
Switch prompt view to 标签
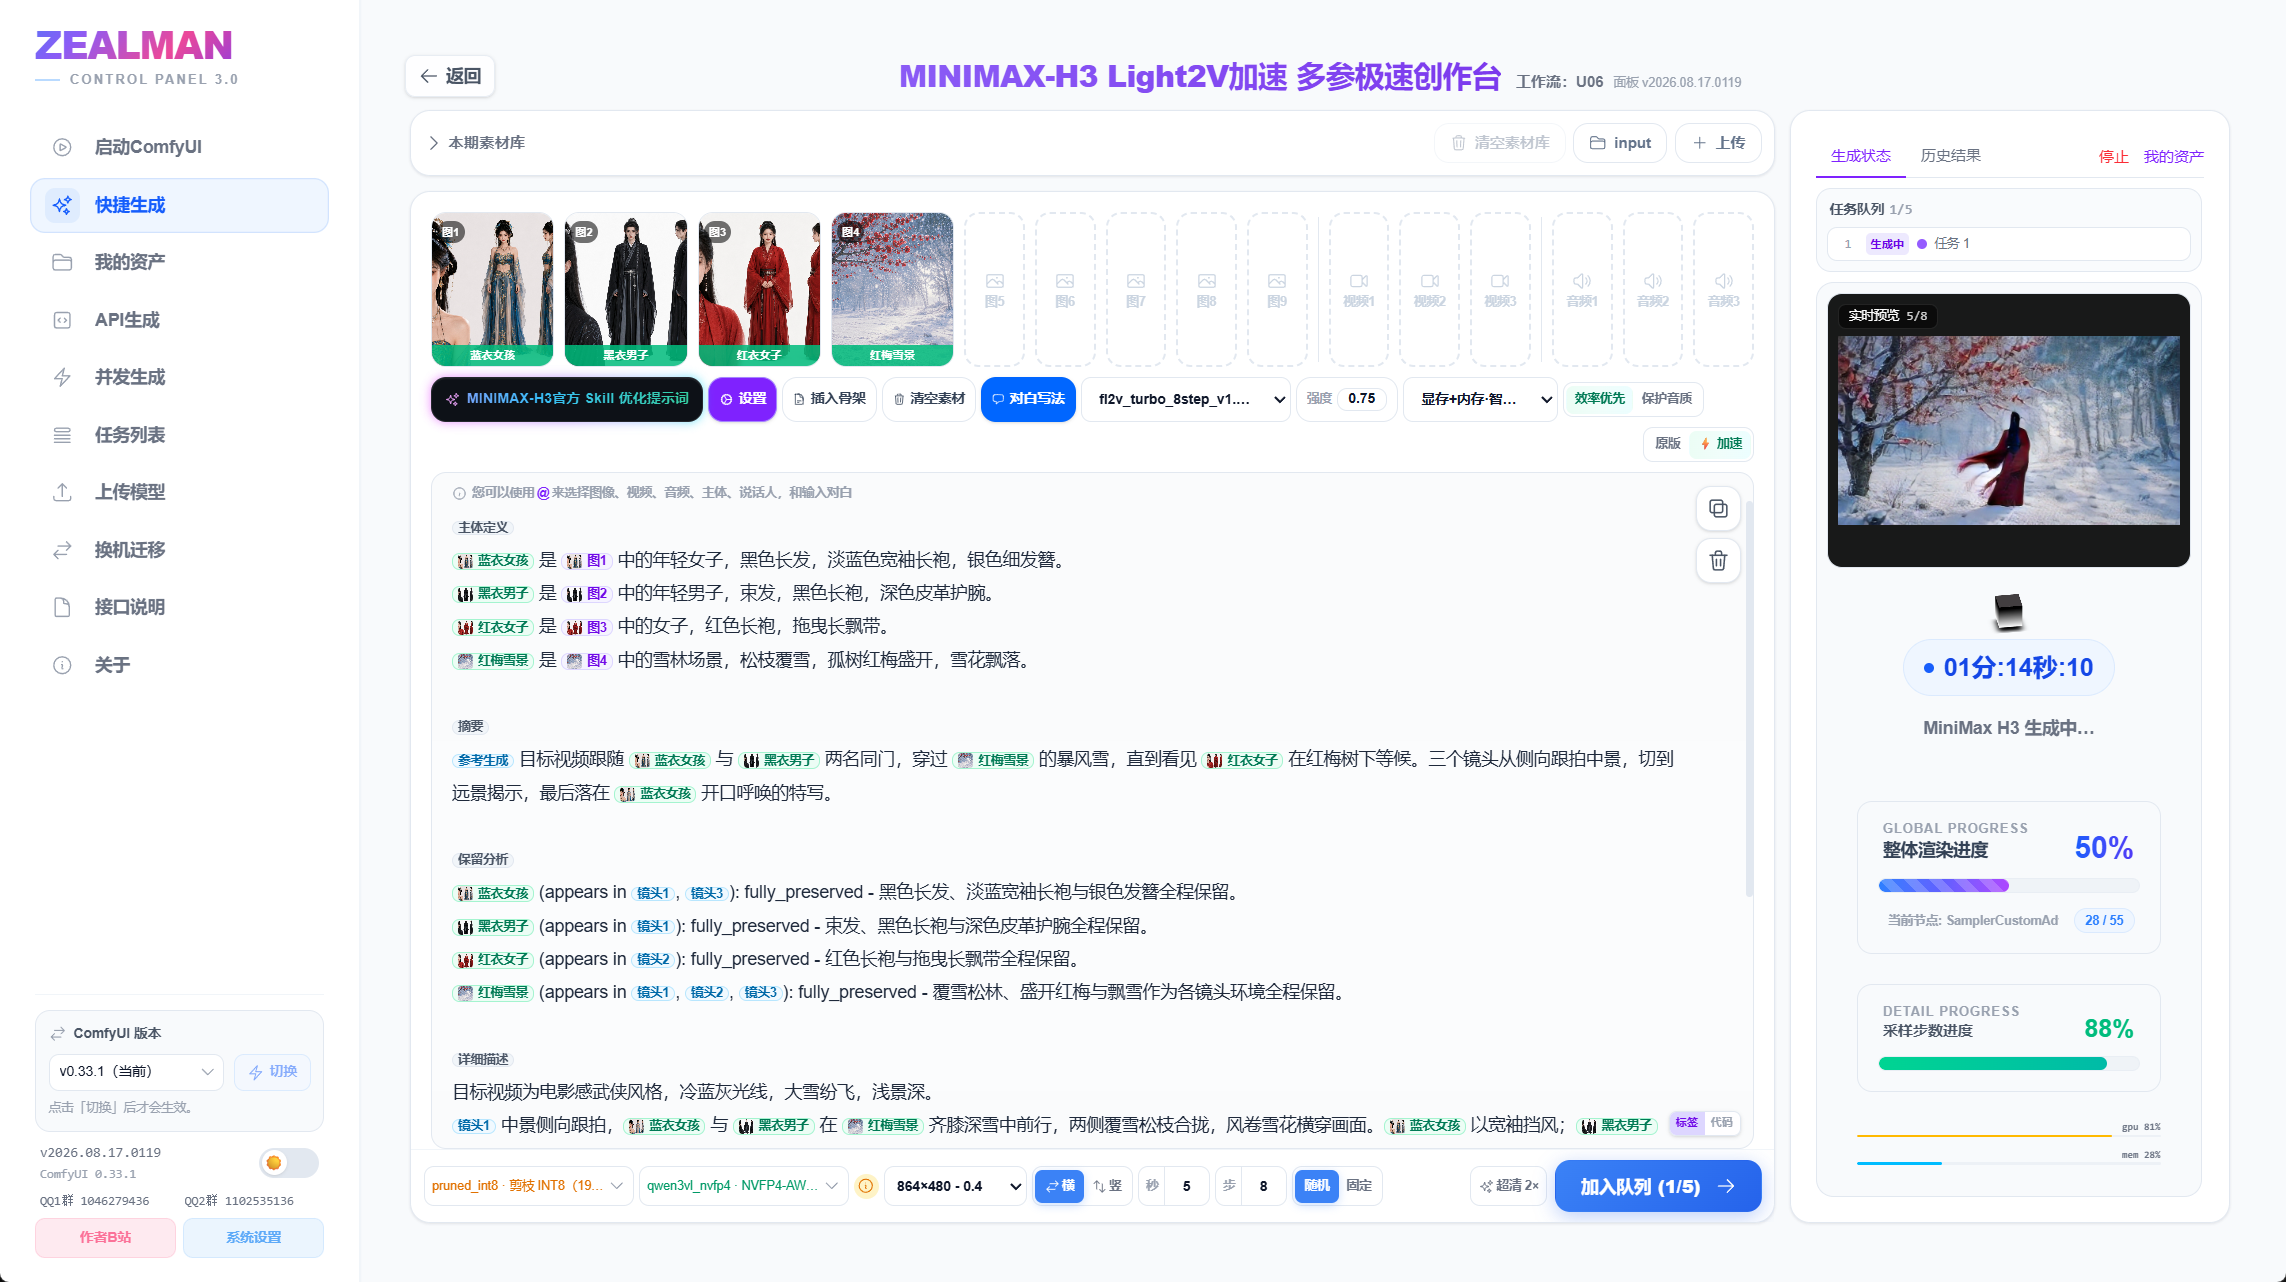point(1687,1123)
